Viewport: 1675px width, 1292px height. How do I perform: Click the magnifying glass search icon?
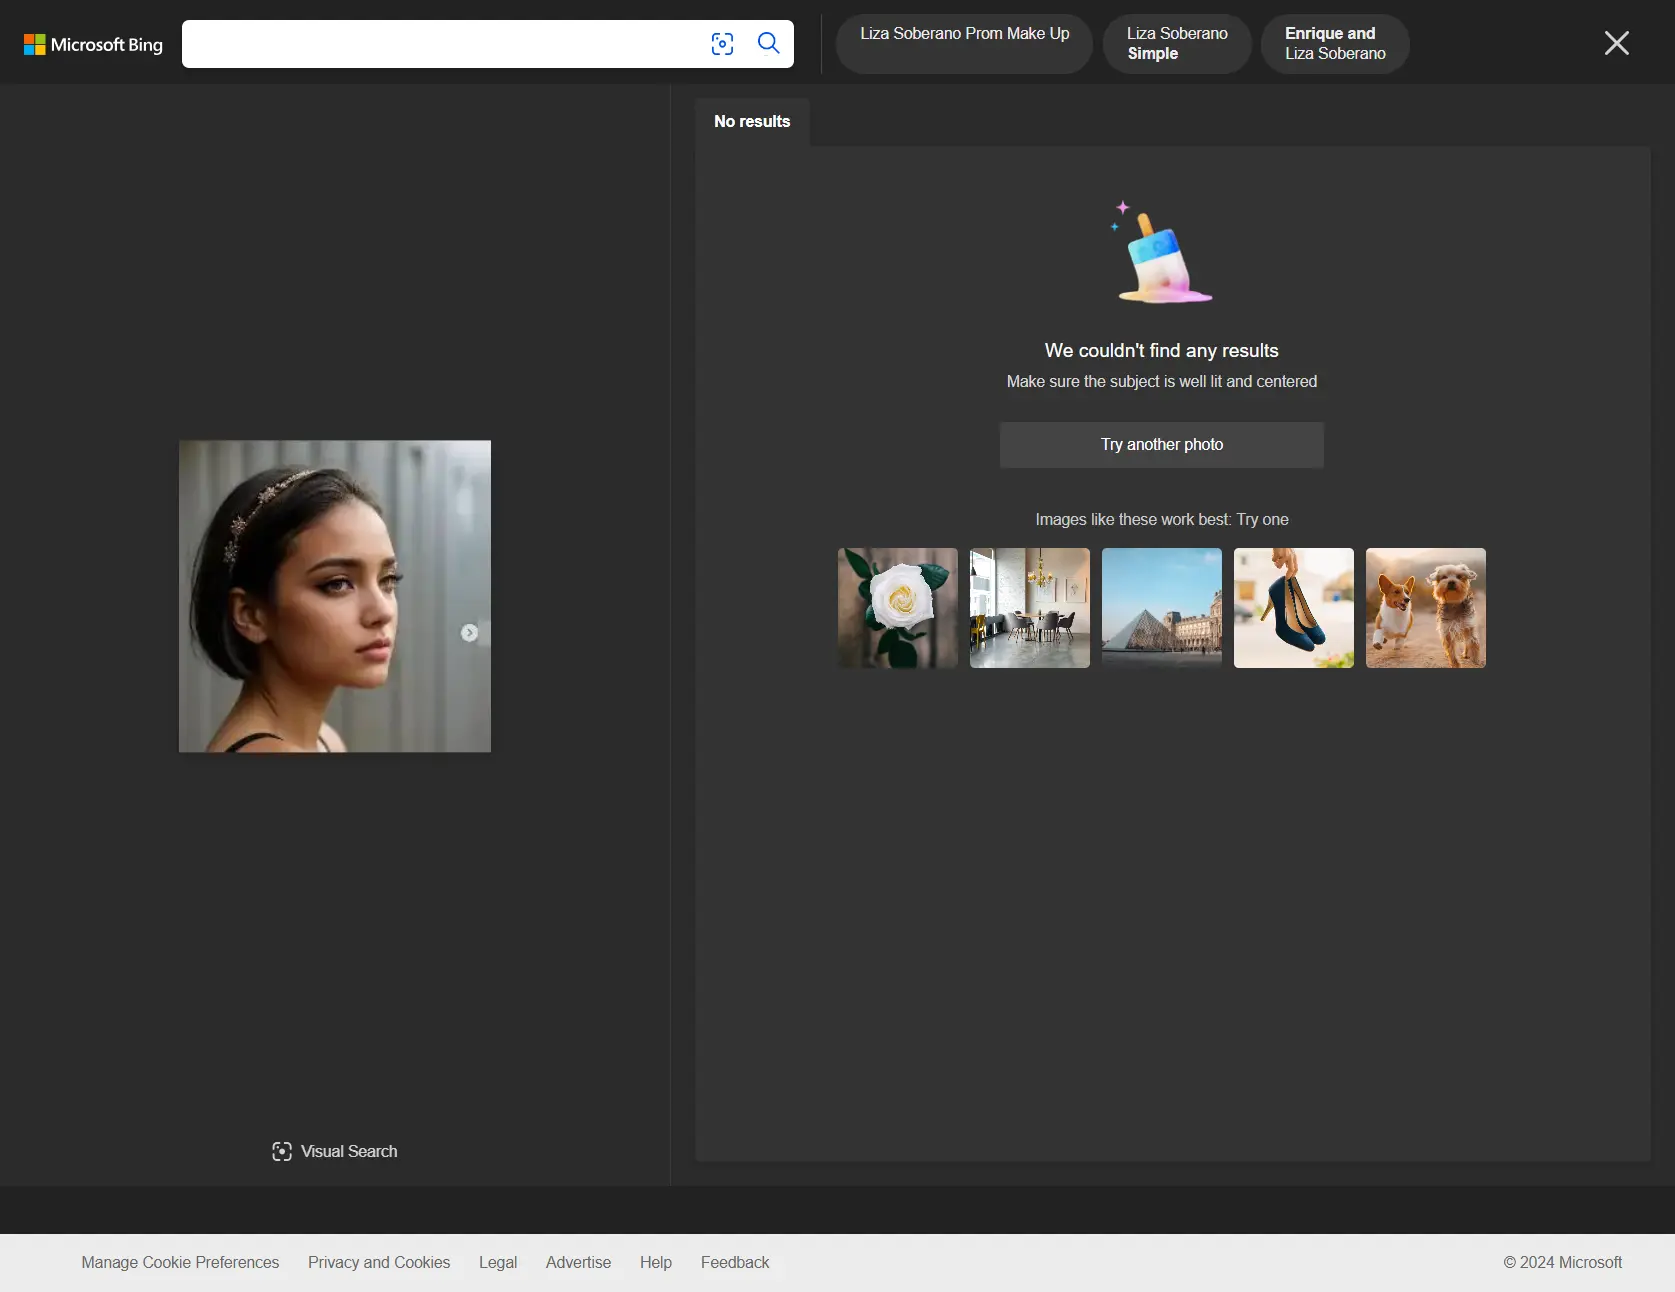click(x=768, y=43)
